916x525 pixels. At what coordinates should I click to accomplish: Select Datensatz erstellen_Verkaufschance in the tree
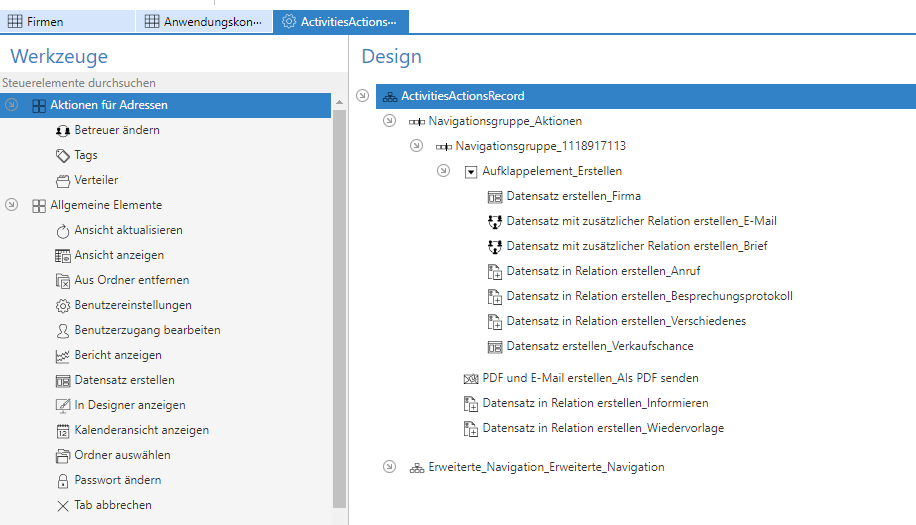click(599, 346)
